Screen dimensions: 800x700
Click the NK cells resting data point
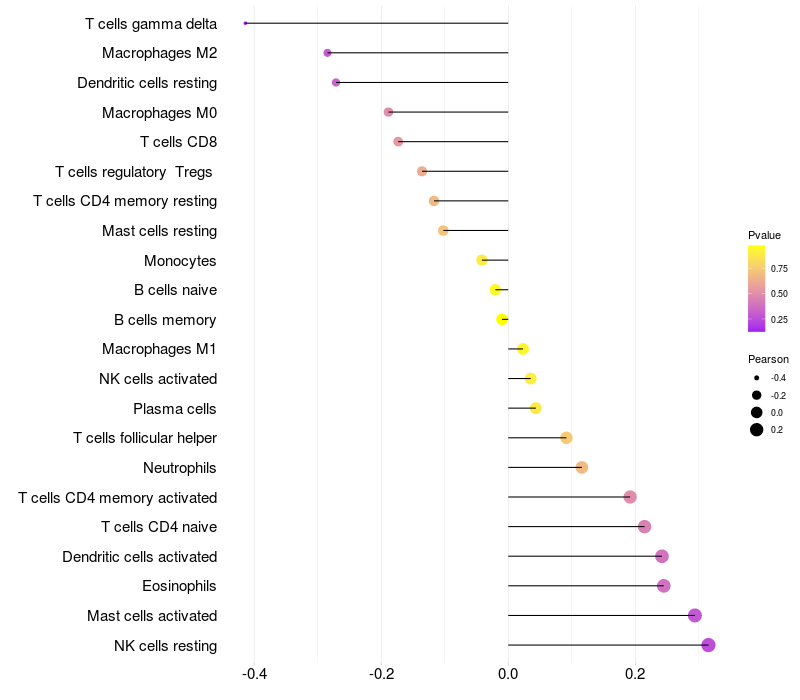tap(708, 645)
